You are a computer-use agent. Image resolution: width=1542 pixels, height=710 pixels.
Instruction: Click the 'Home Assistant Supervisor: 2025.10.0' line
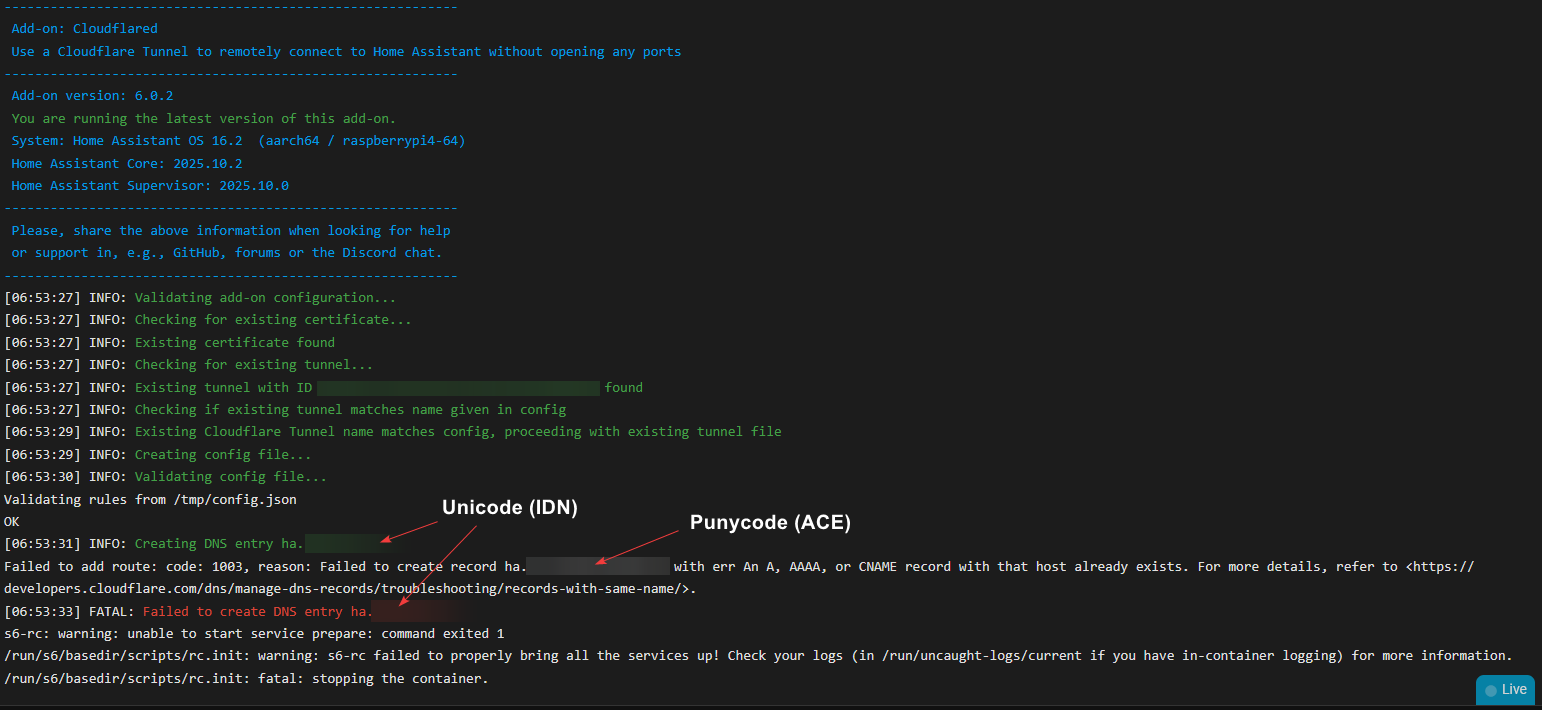pos(150,186)
